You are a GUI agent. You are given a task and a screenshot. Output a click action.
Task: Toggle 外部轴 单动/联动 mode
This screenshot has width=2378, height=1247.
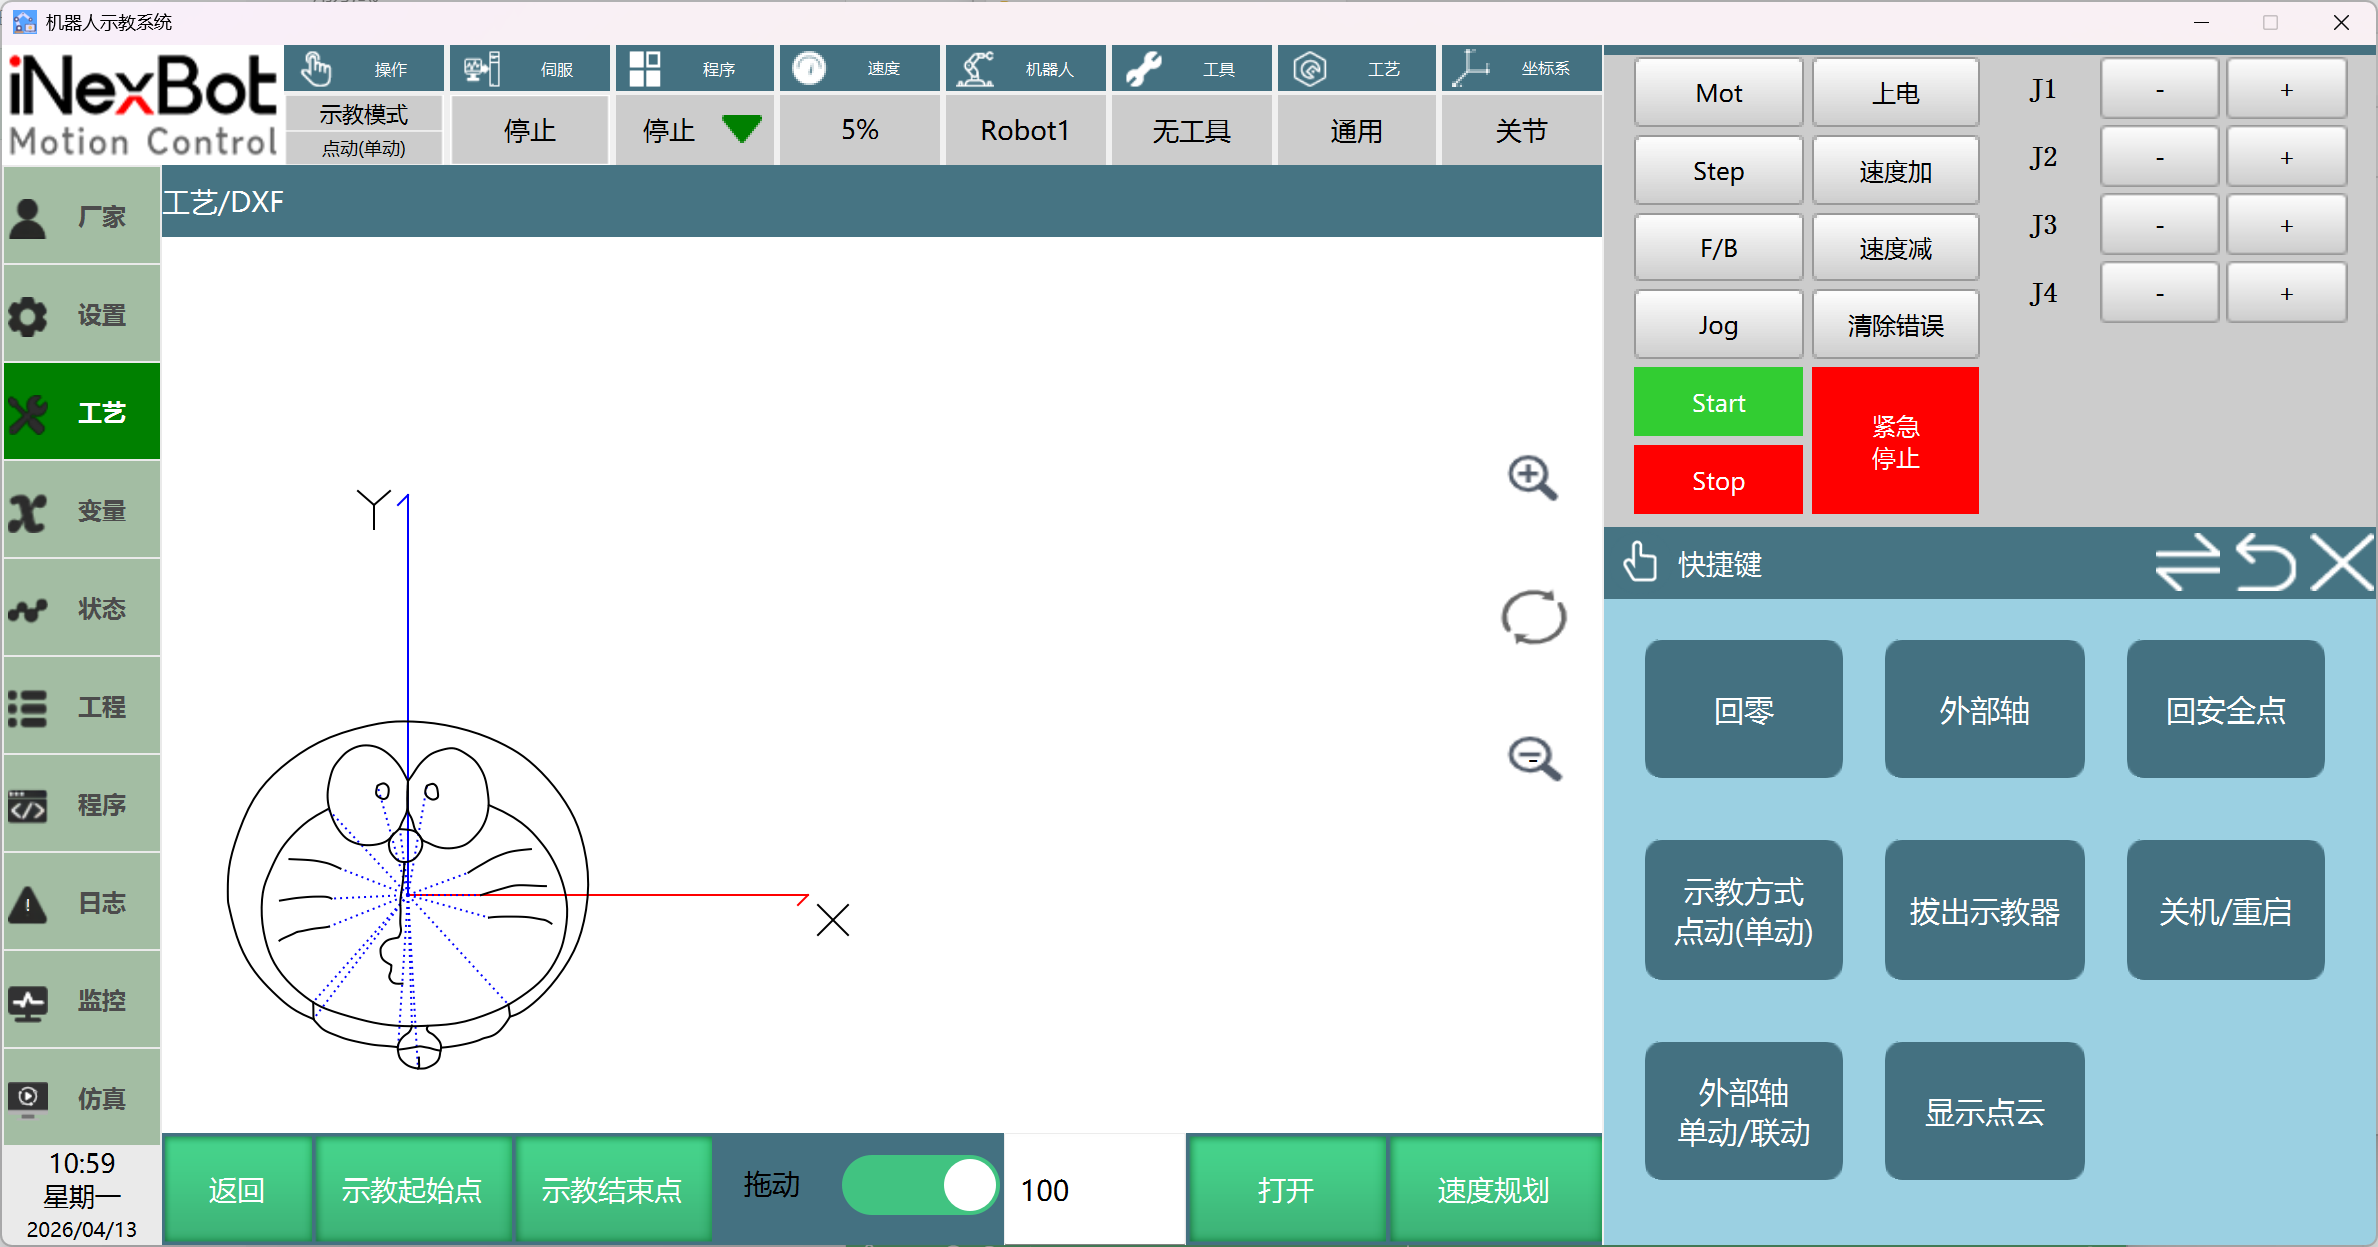[1743, 1111]
